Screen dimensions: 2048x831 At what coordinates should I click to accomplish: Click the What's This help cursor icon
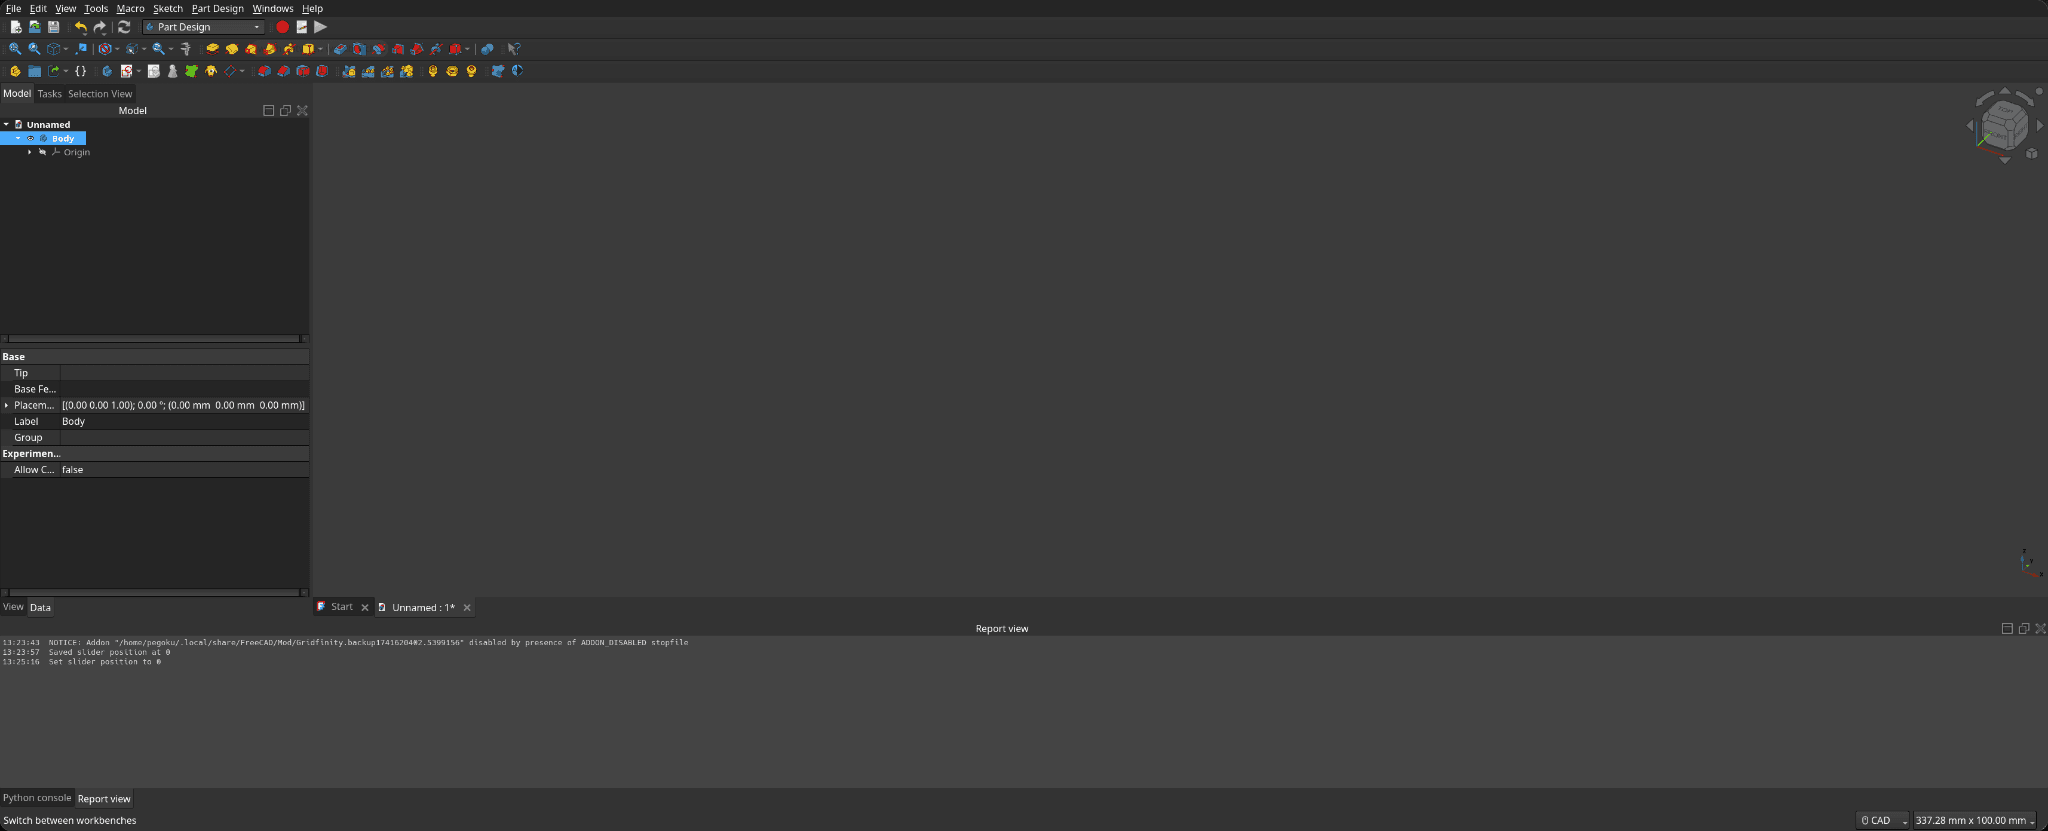(x=514, y=49)
